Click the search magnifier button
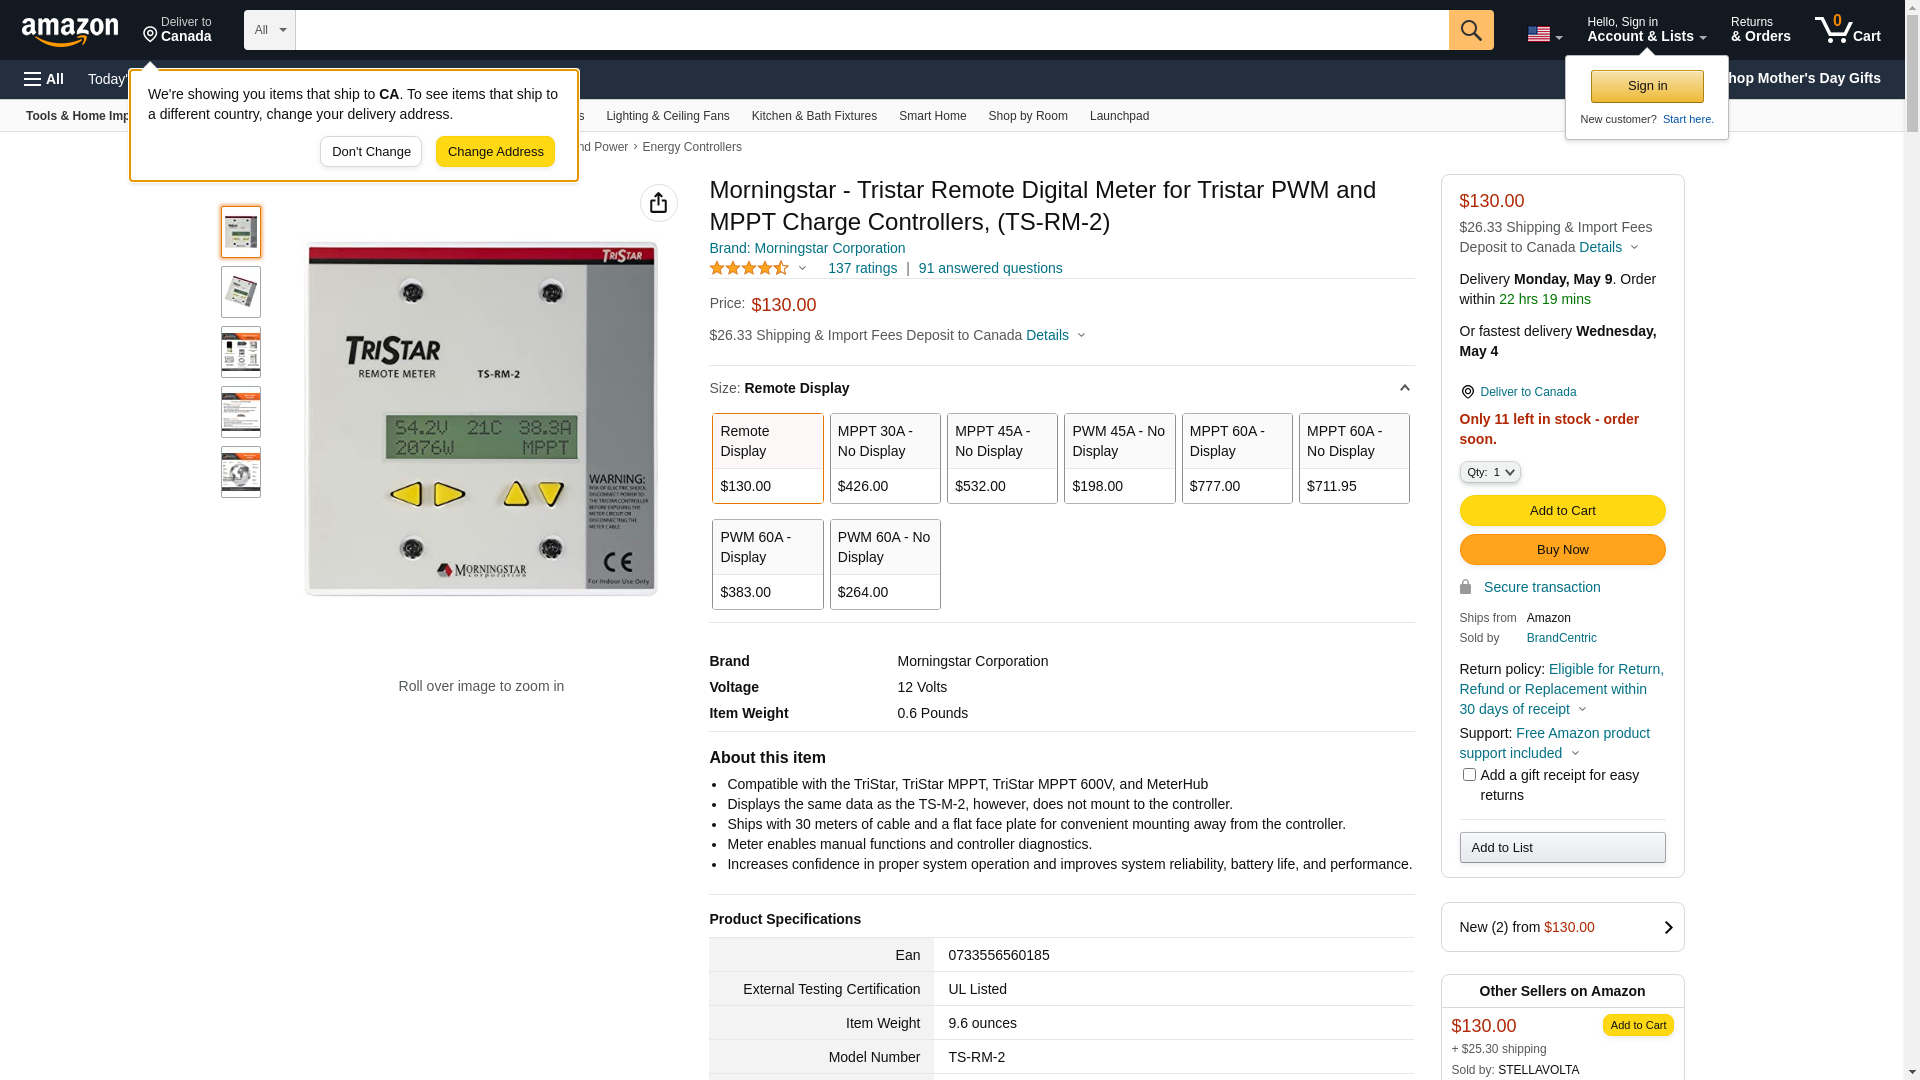Viewport: 1920px width, 1080px height. pos(1471,30)
